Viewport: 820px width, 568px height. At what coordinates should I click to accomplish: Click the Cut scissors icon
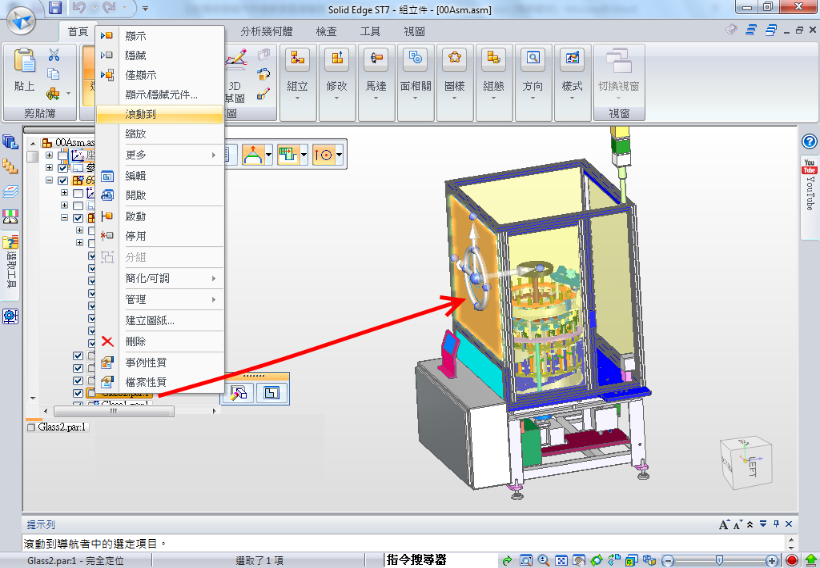pos(55,55)
